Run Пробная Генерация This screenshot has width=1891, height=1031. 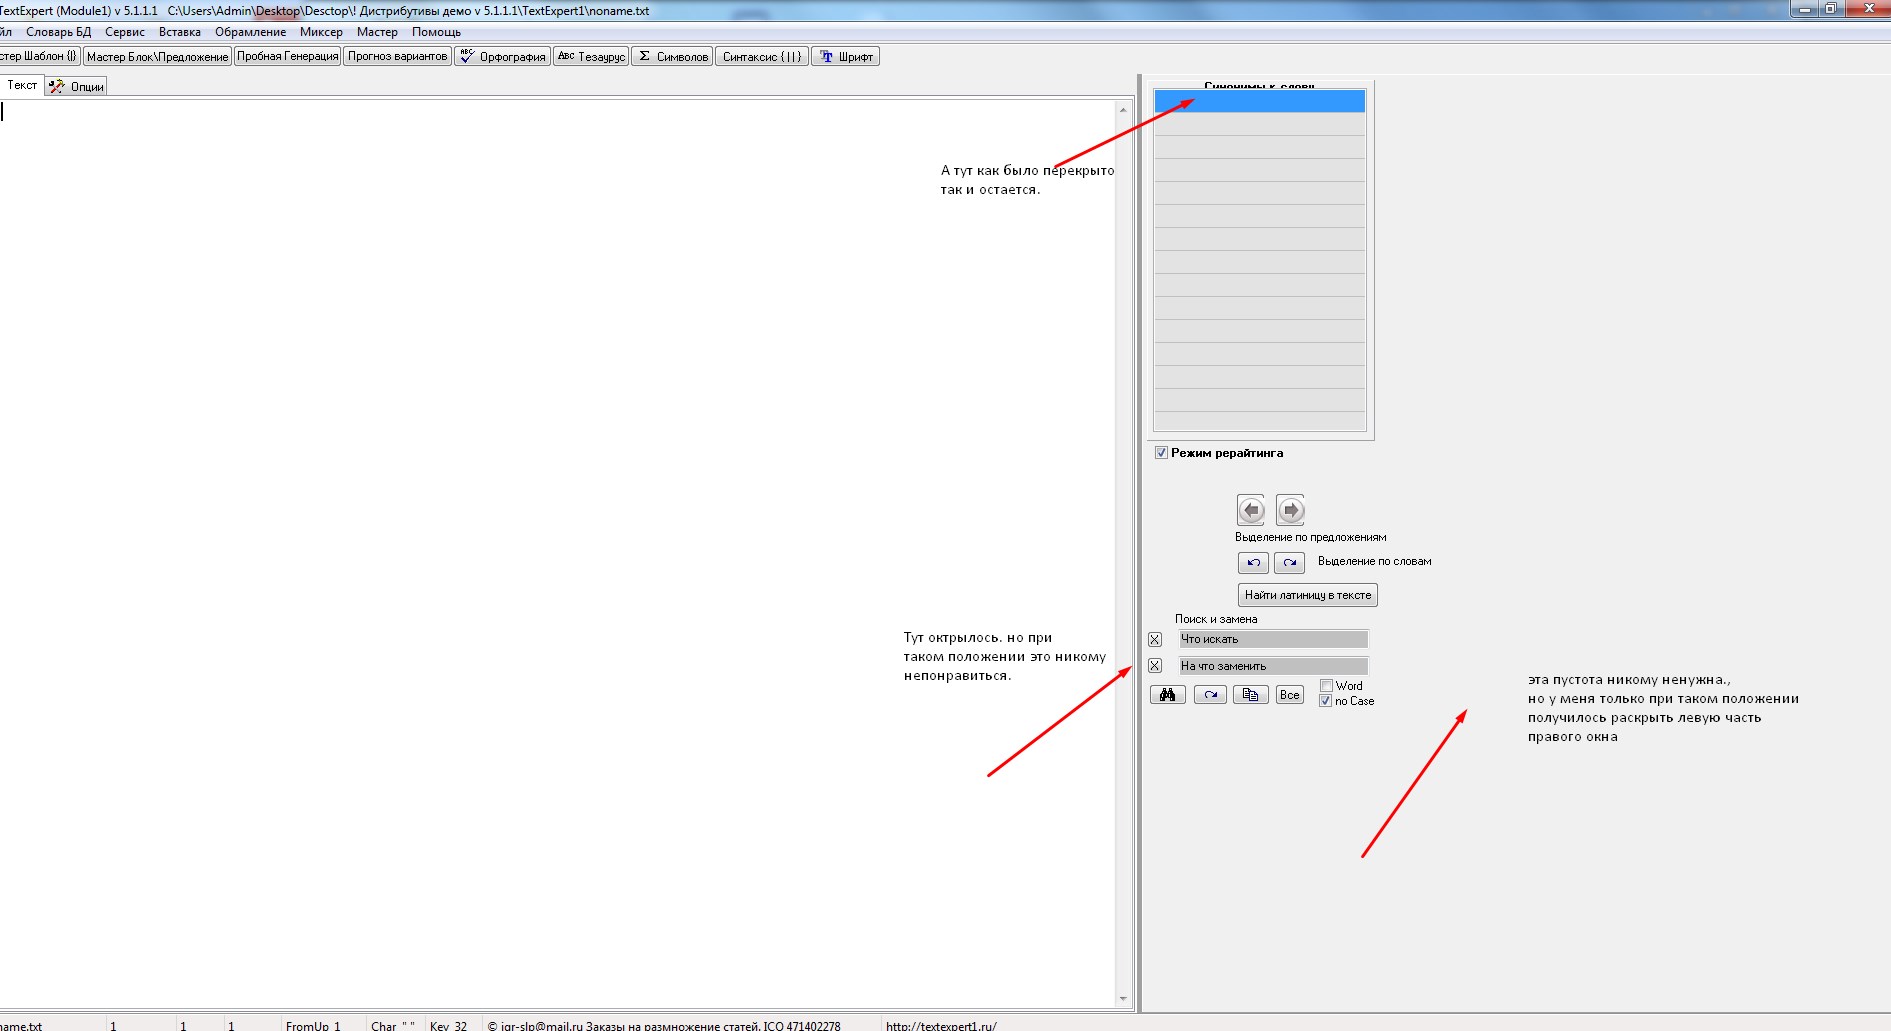pos(288,57)
